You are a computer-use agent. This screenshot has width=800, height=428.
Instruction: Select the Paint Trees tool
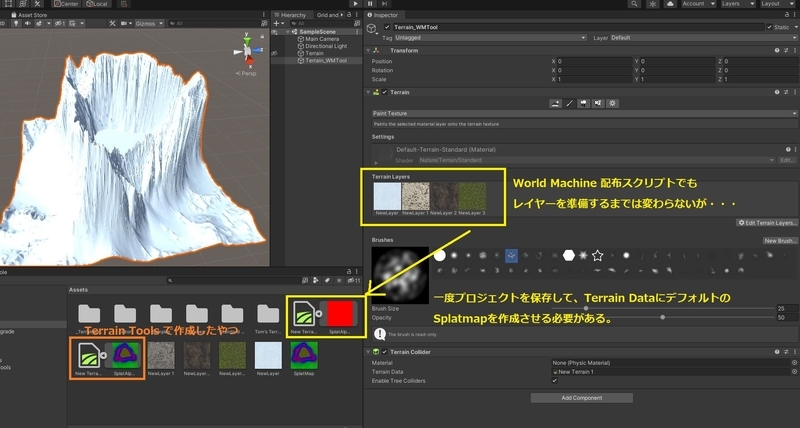(x=583, y=104)
